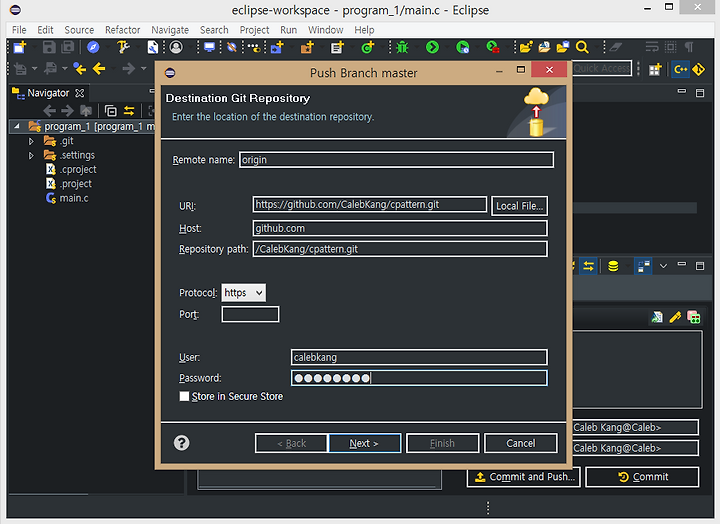This screenshot has height=524, width=720.
Task: Open the File menu
Action: pyautogui.click(x=19, y=30)
